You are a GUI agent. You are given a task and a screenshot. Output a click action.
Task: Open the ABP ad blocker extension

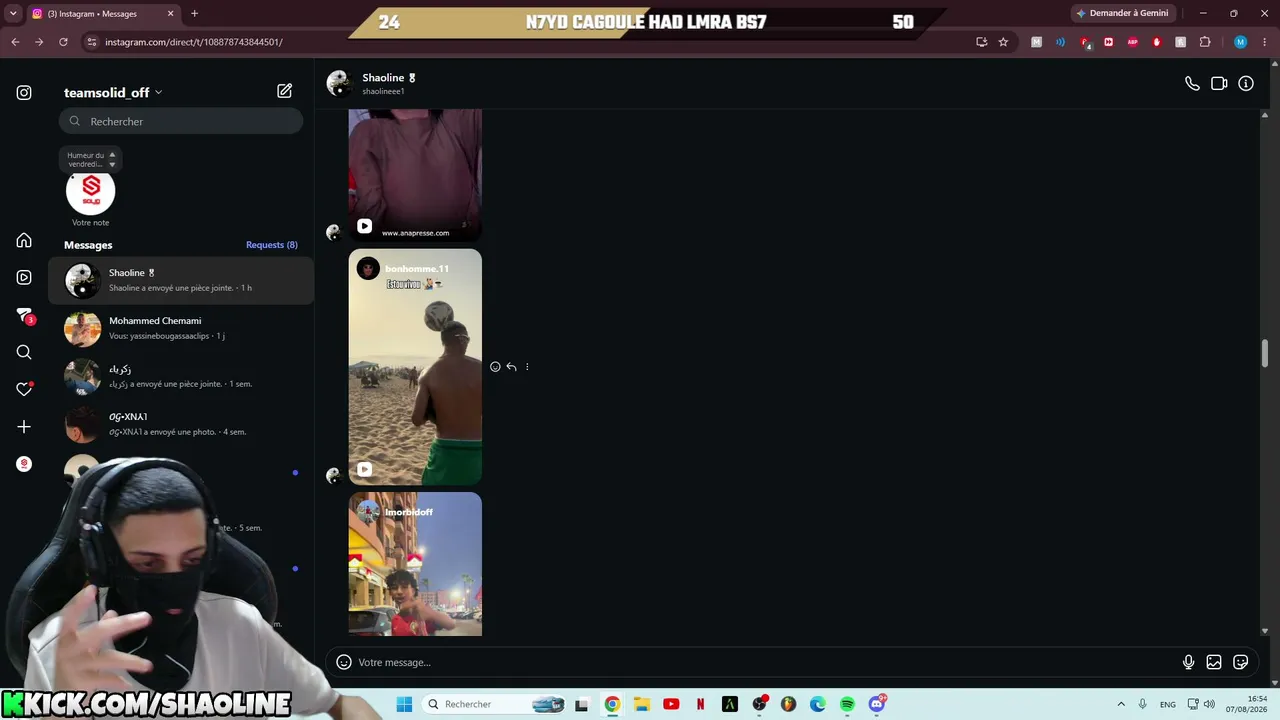[x=1133, y=42]
